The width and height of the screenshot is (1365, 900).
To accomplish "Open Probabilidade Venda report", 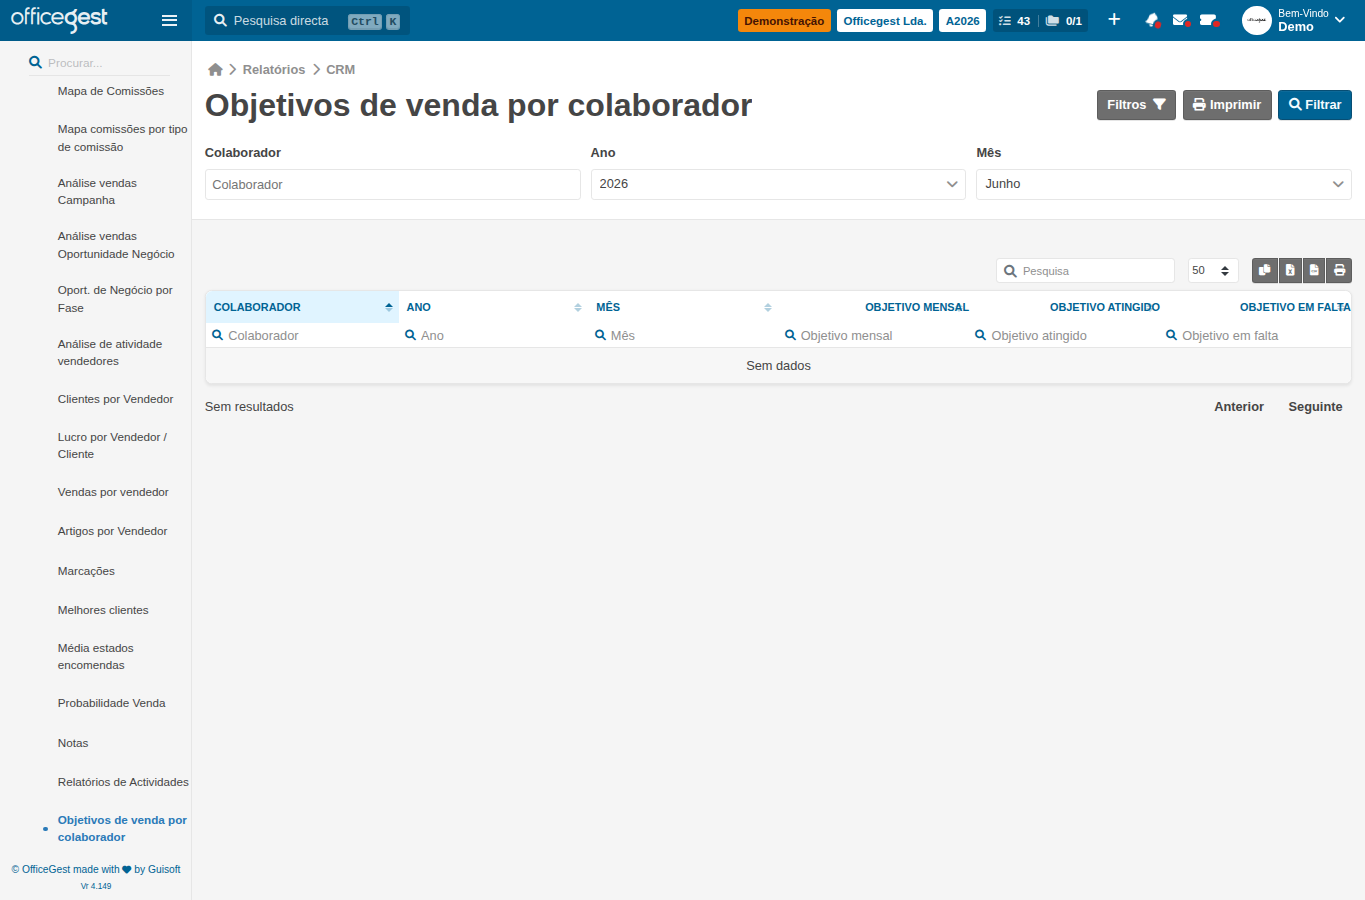I will (112, 703).
